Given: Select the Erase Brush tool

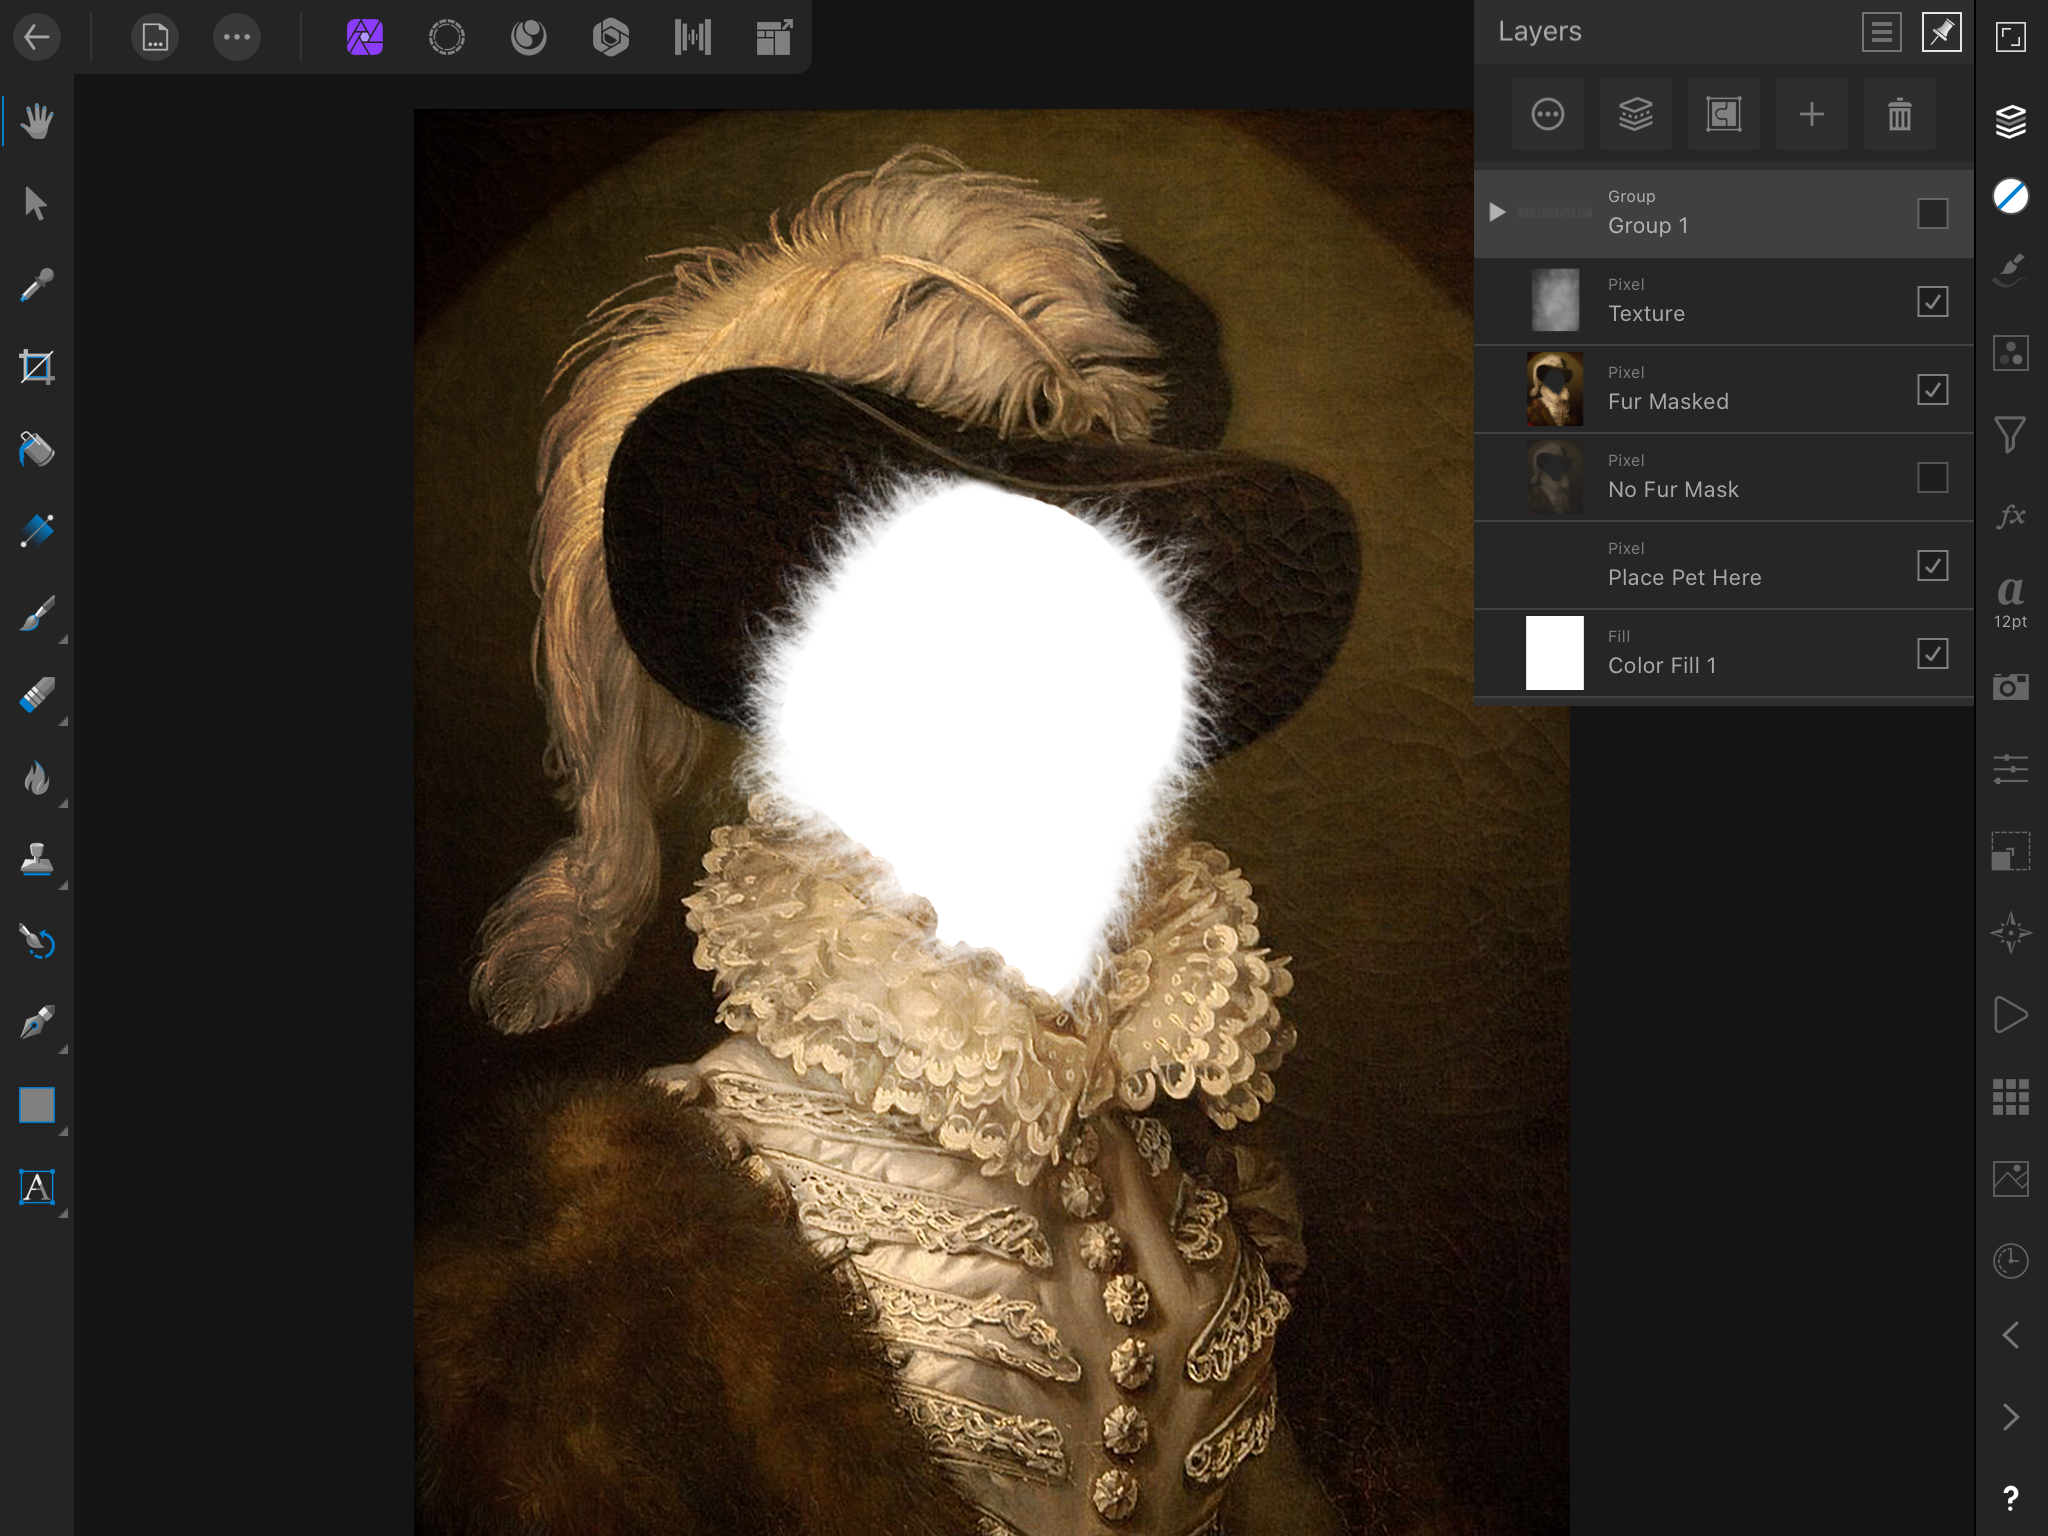Looking at the screenshot, I should 37,696.
